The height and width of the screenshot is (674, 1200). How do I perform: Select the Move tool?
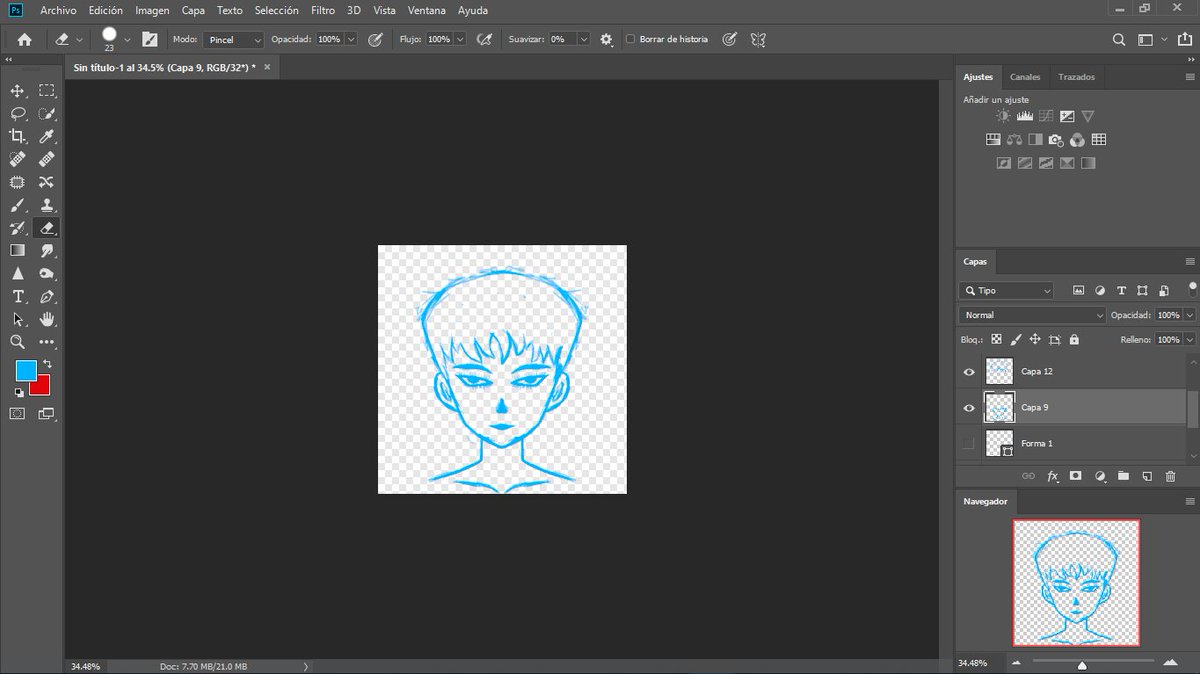[17, 91]
